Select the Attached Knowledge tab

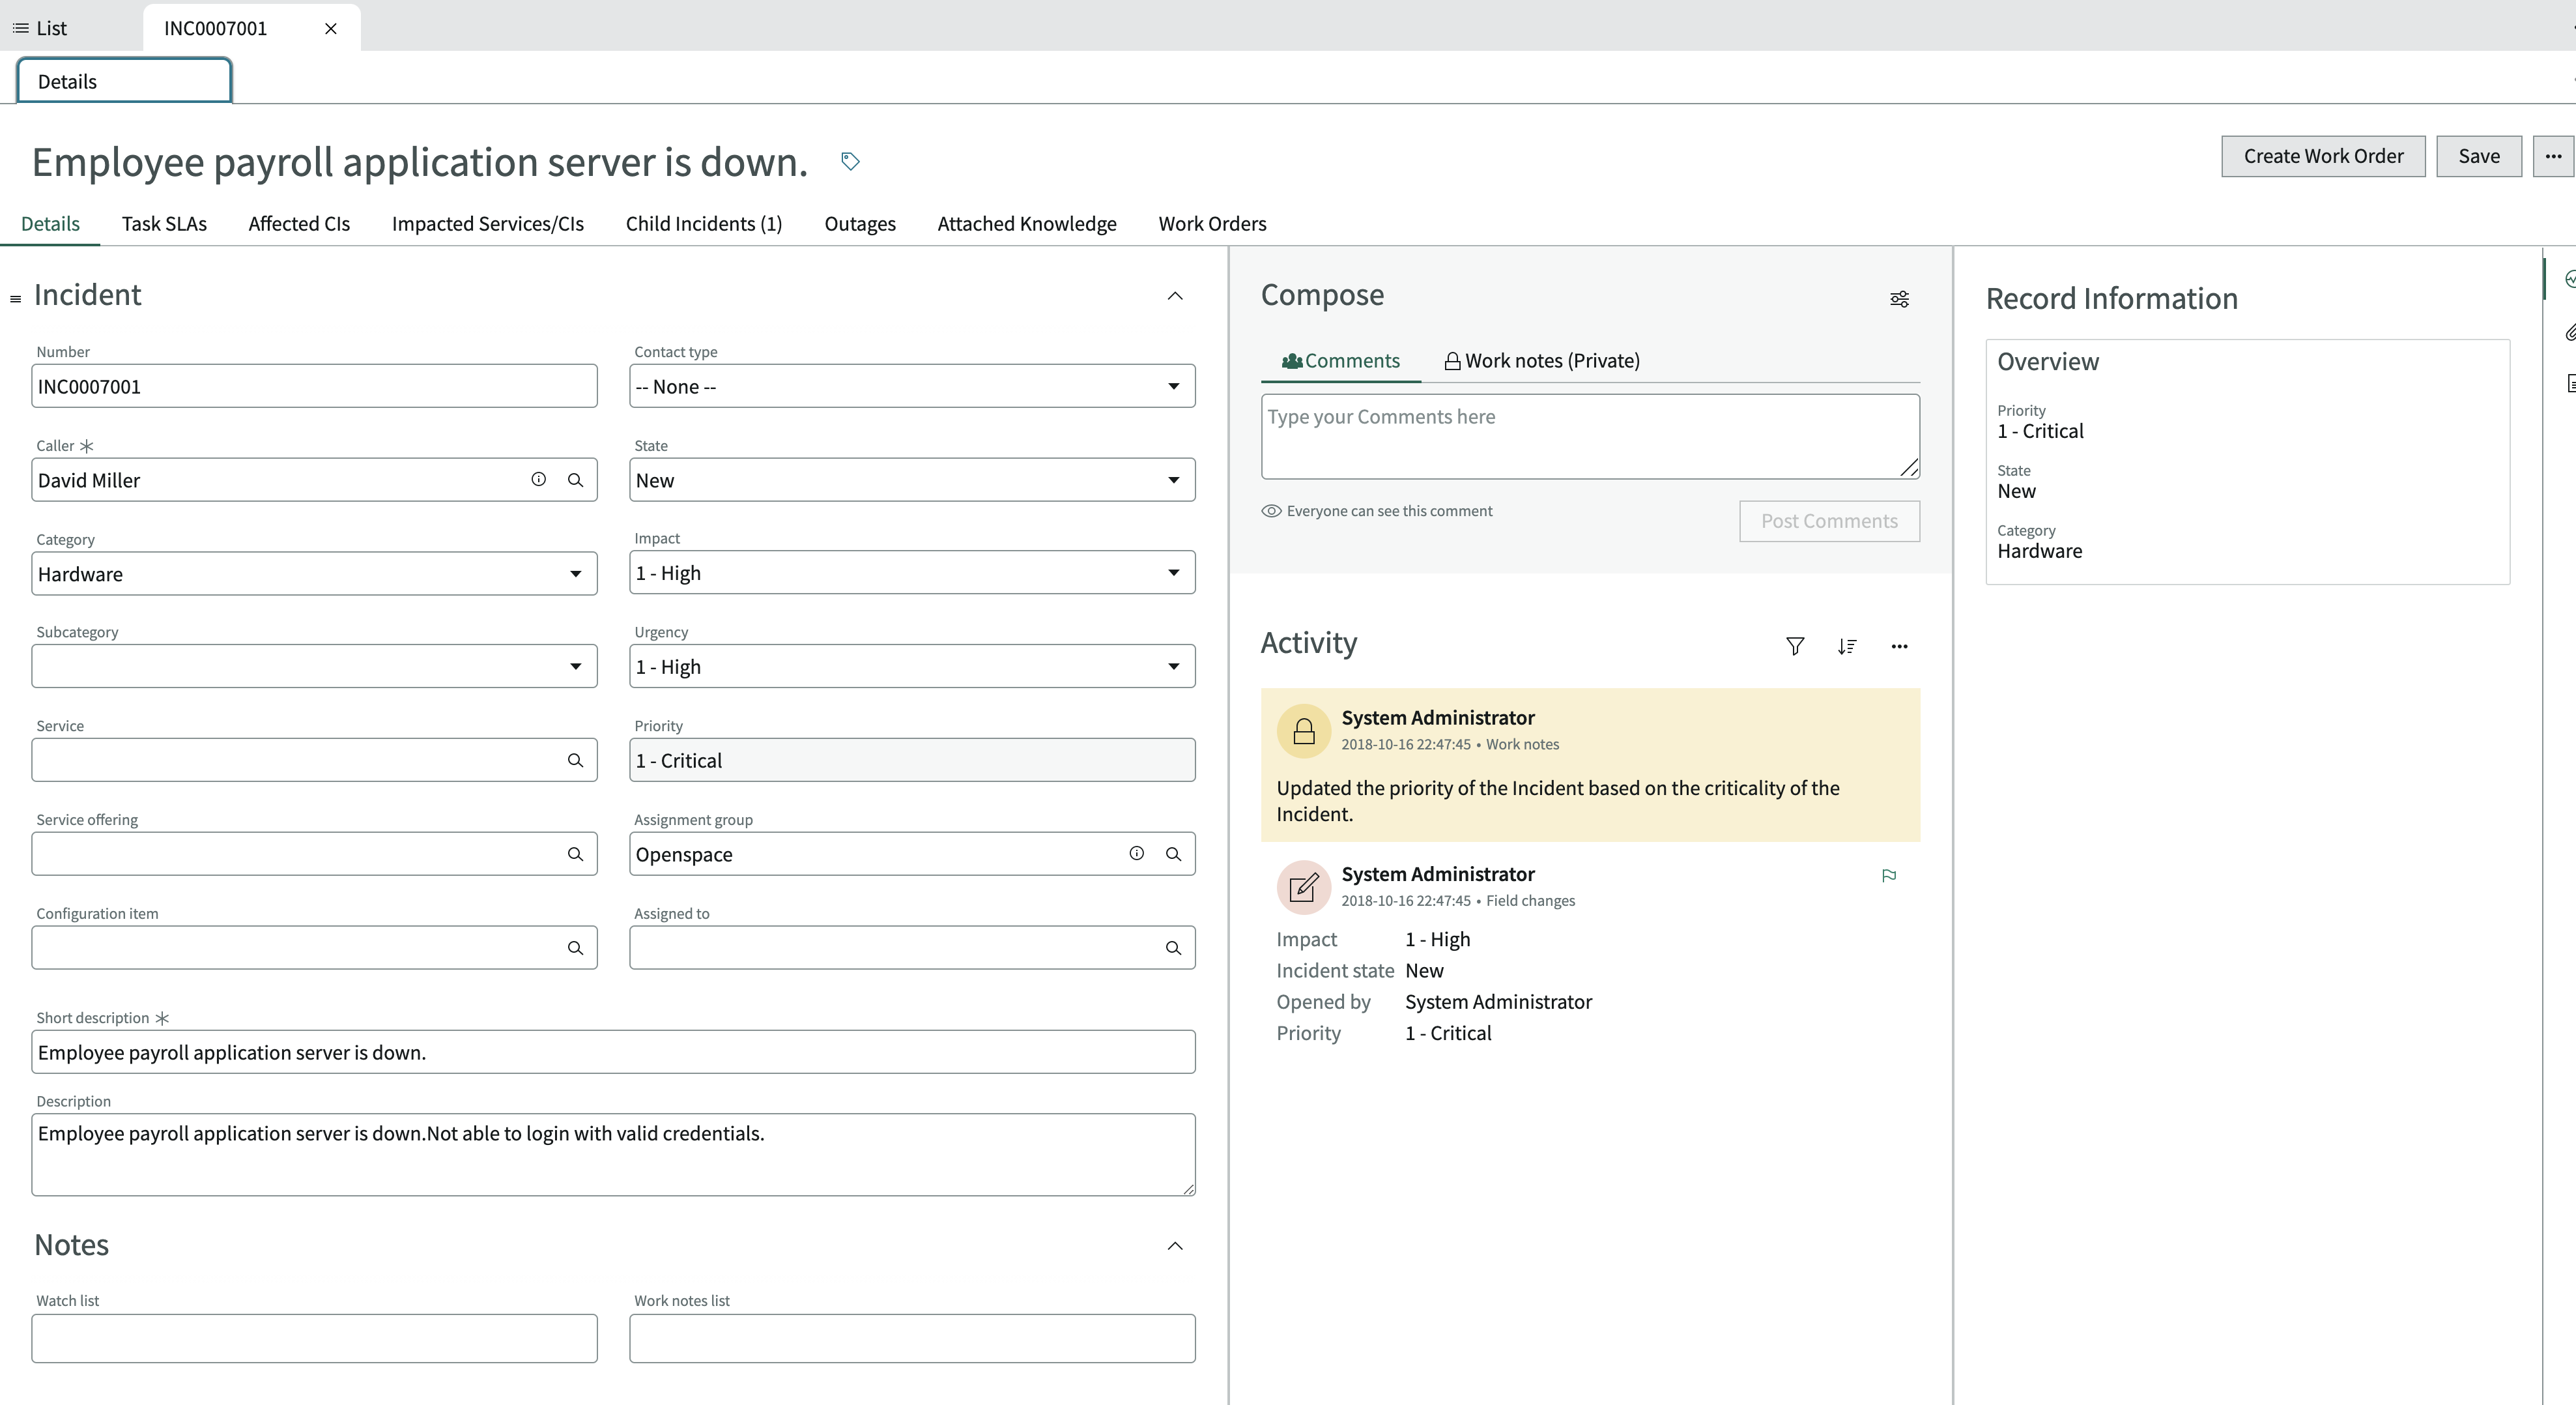(1027, 224)
